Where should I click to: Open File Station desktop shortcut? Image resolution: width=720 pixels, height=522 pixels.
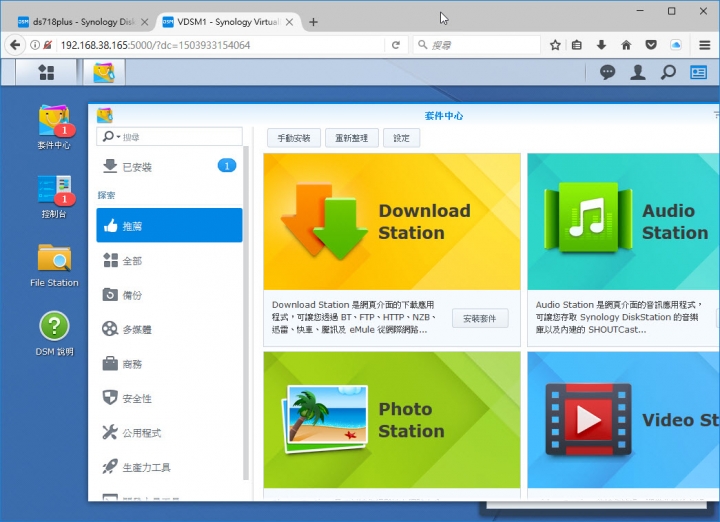click(54, 265)
